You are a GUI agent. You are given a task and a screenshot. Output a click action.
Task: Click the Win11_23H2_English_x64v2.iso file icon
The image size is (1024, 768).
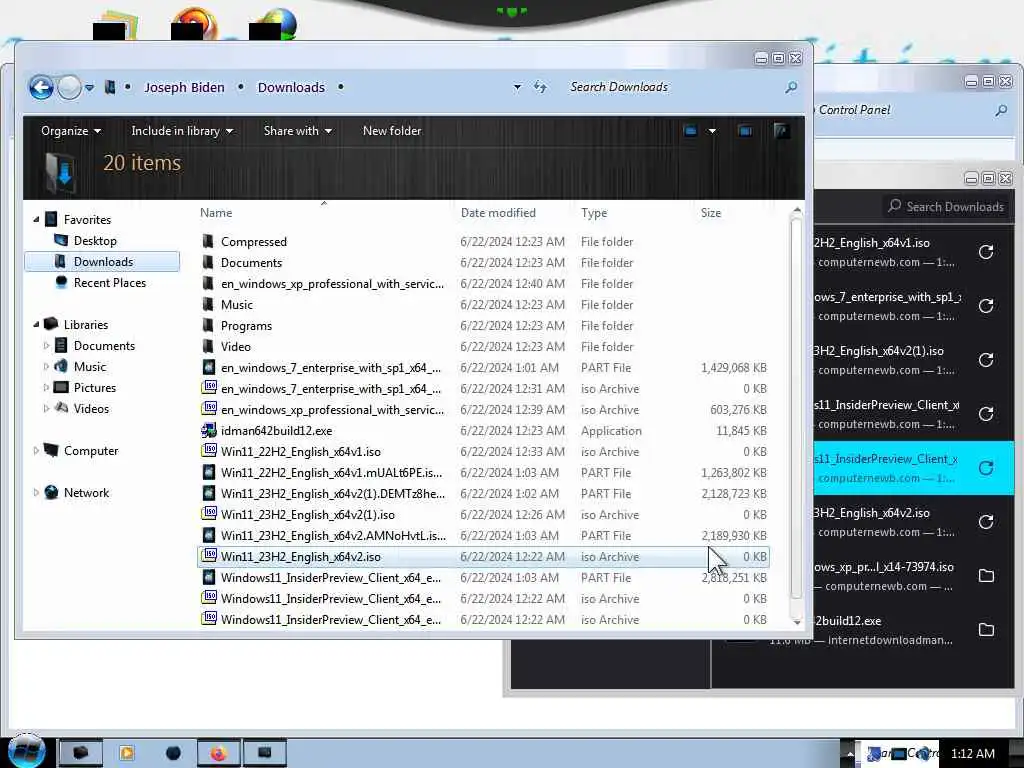coord(208,556)
